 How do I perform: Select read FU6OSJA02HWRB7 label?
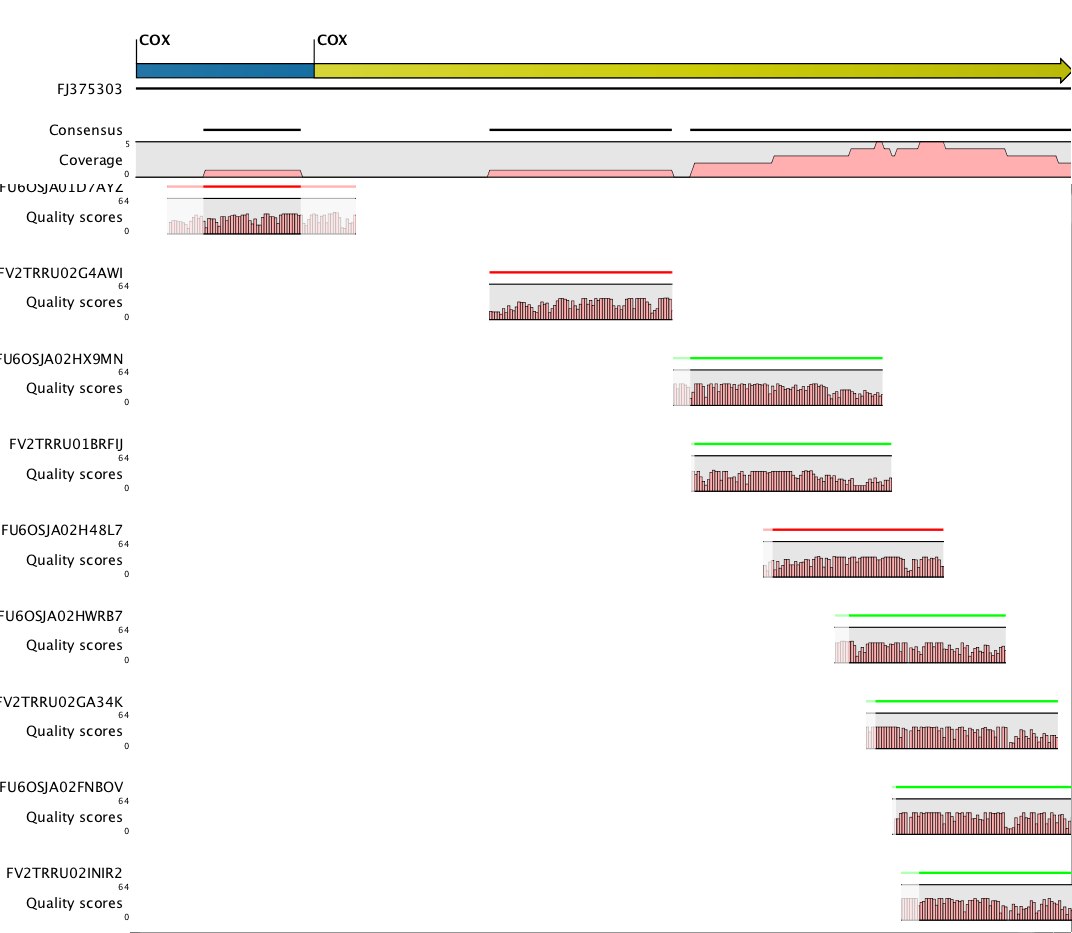click(62, 615)
